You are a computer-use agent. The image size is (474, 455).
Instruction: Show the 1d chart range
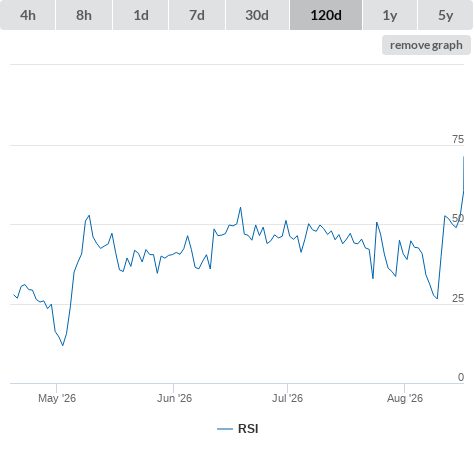pyautogui.click(x=141, y=15)
